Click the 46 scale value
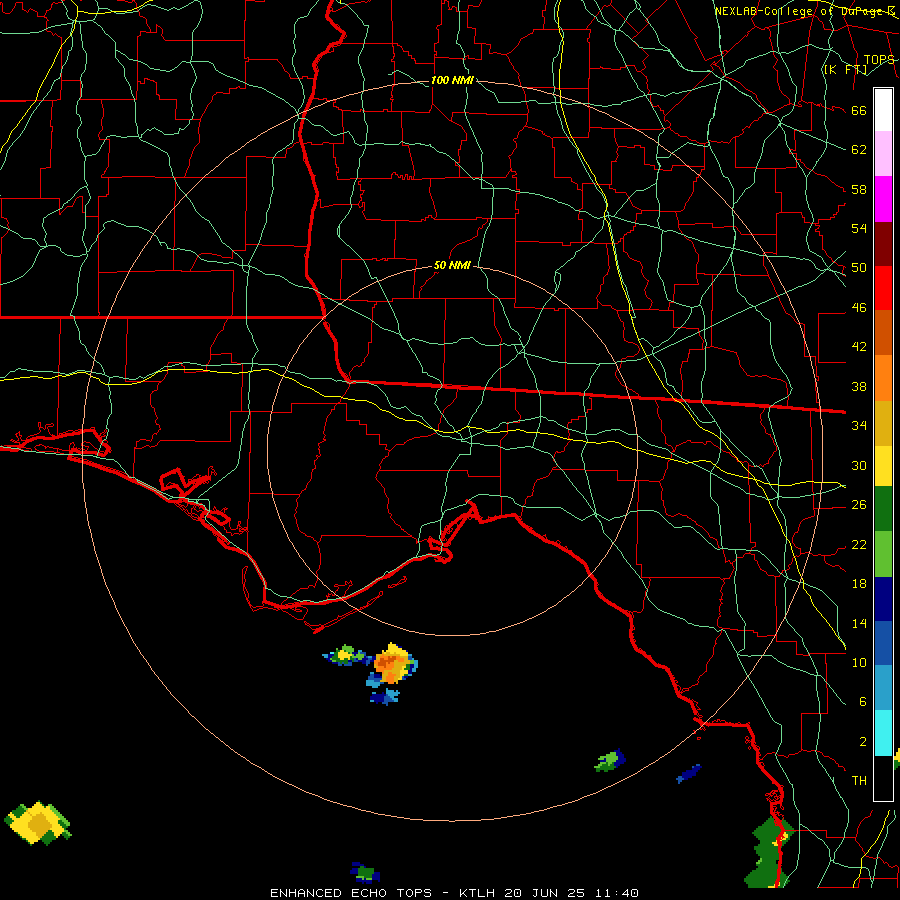900x900 pixels. pyautogui.click(x=859, y=307)
